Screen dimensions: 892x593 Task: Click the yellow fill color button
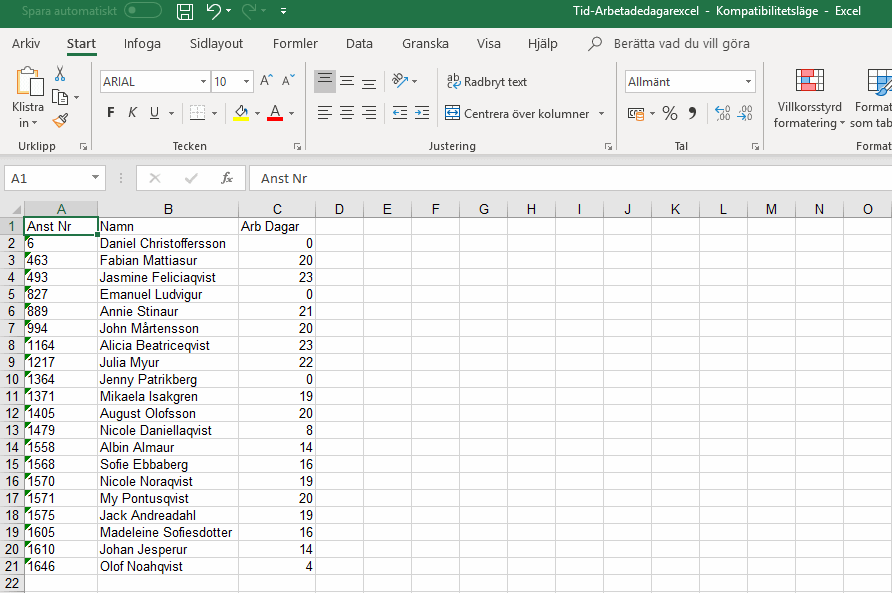coord(241,113)
